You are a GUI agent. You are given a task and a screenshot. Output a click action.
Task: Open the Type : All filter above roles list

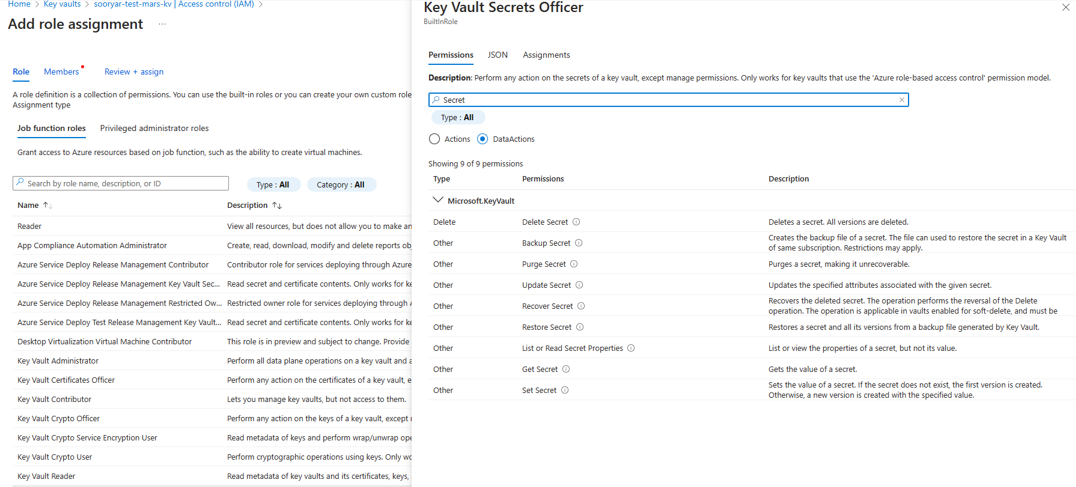[x=273, y=185]
